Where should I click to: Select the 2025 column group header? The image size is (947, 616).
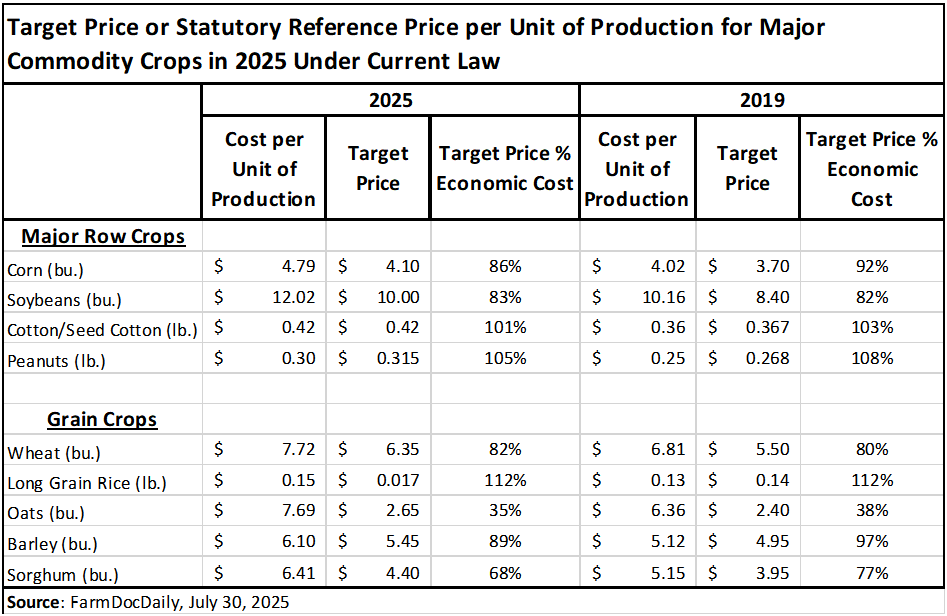(390, 100)
